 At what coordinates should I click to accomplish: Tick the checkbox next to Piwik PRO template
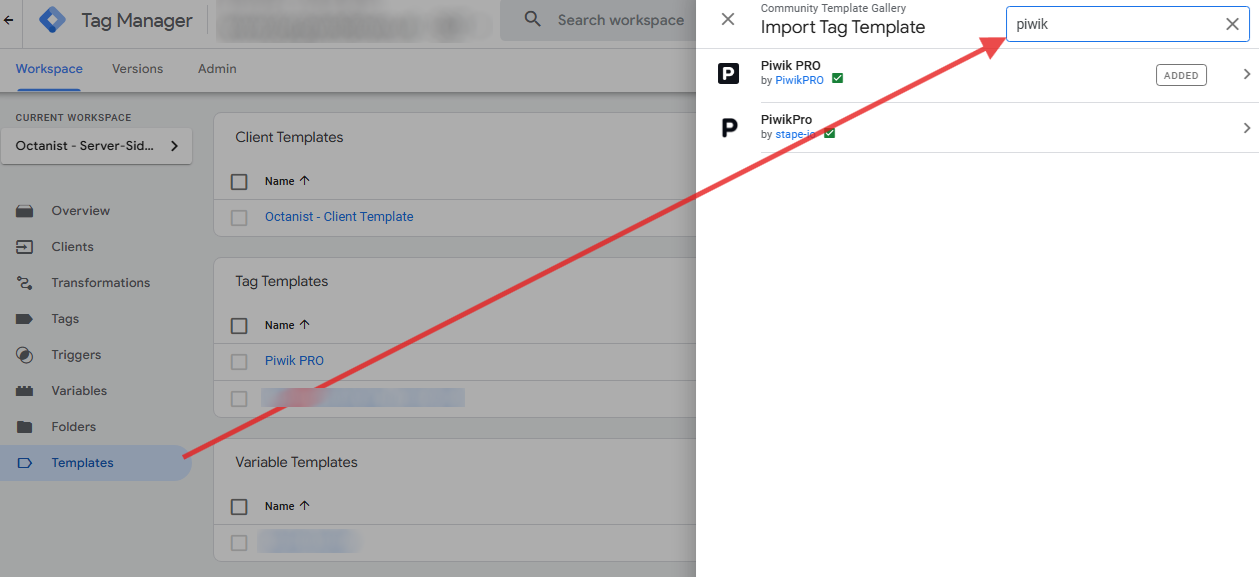(x=238, y=361)
